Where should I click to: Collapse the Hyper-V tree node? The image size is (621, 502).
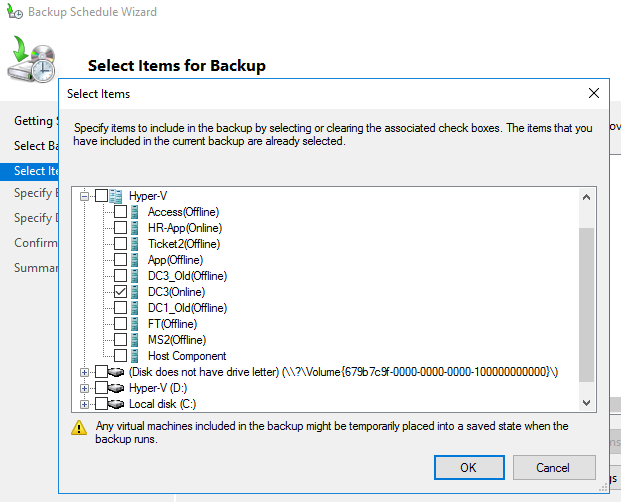(84, 196)
